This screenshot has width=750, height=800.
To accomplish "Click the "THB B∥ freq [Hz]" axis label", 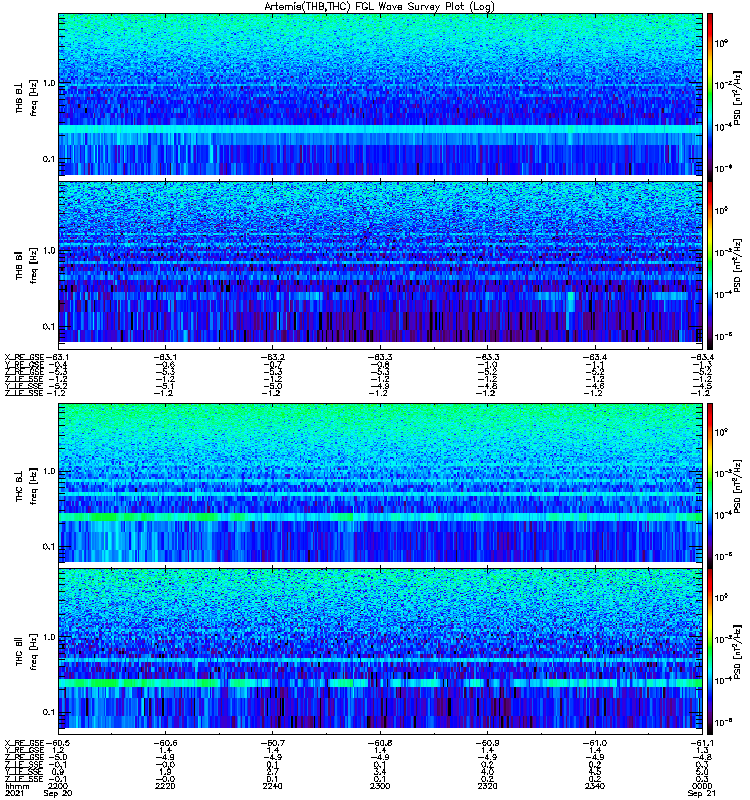I will tap(26, 265).
